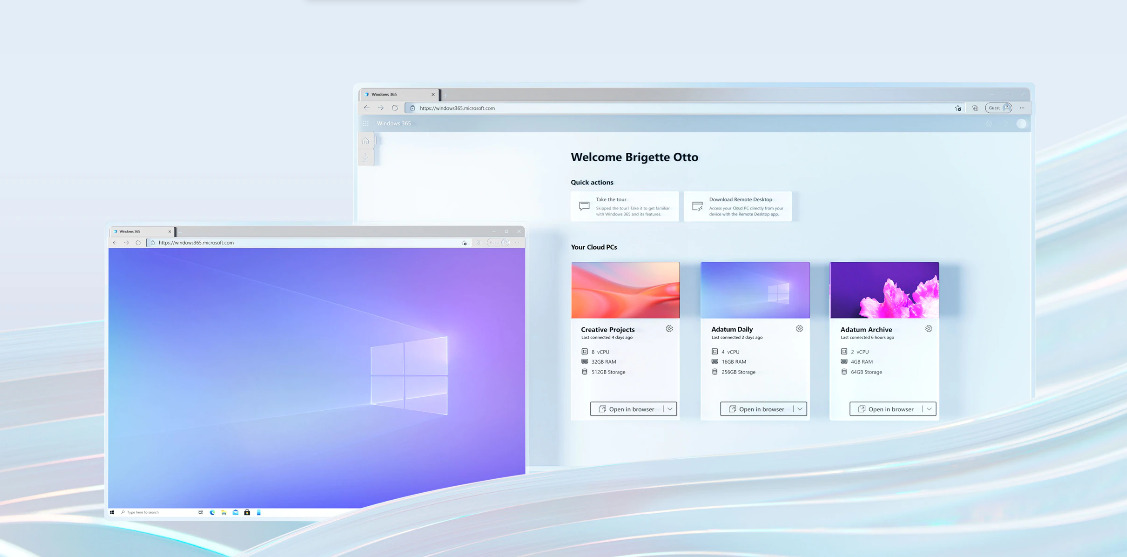Click the download icon in the Windows 365 sidebar
This screenshot has width=1127, height=557.
point(366,156)
